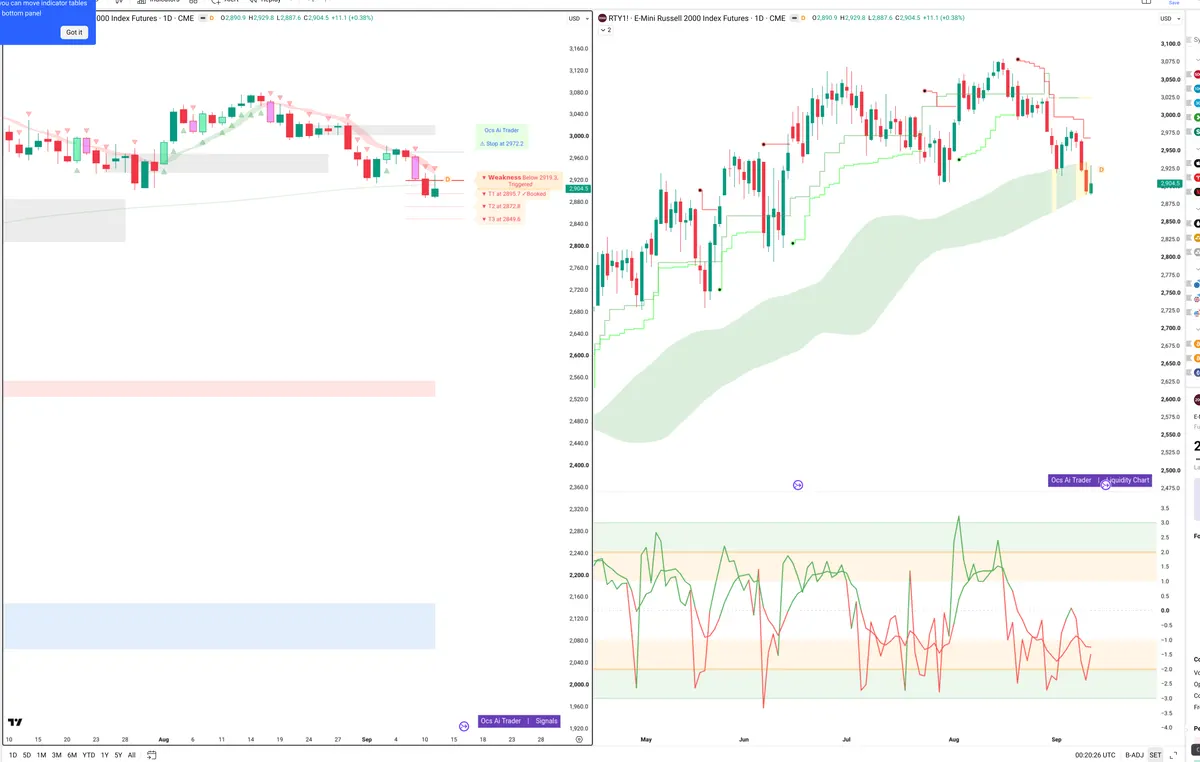Image resolution: width=1200 pixels, height=762 pixels.
Task: Click the D marker beside the last left candle
Action: pyautogui.click(x=448, y=180)
